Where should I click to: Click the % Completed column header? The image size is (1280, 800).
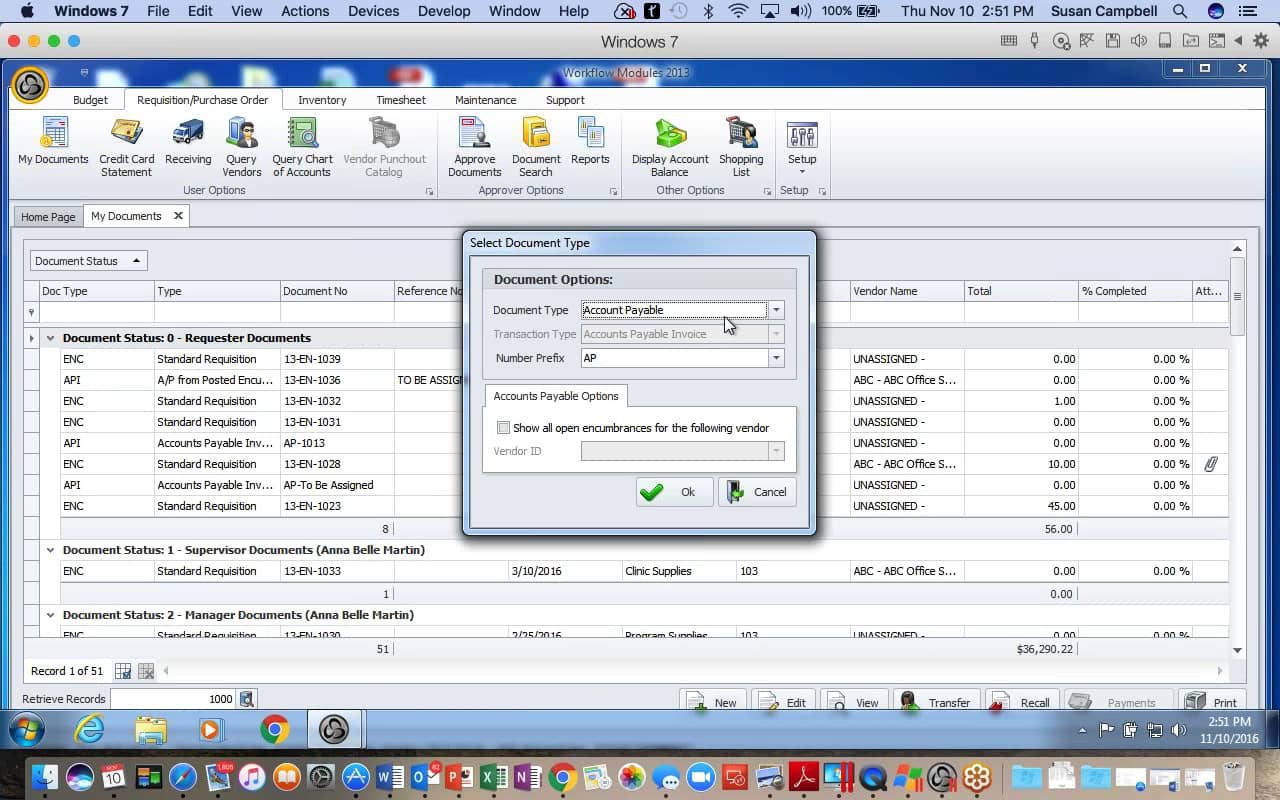pos(1135,291)
